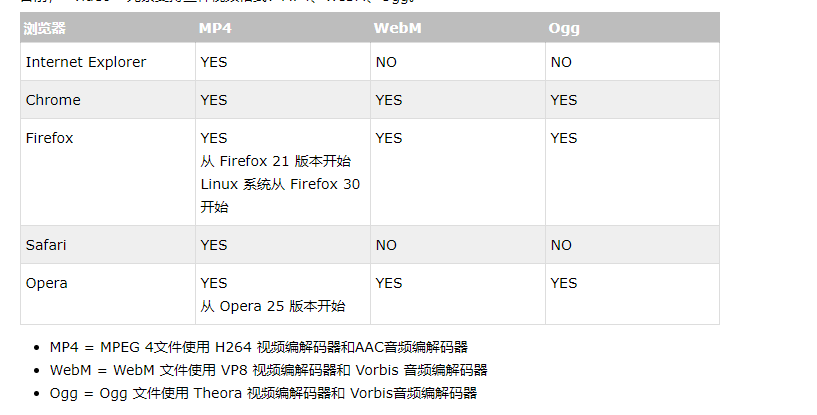This screenshot has height=415, width=817.
Task: Click the MP4 = MPEG 4 bullet text
Action: [258, 347]
